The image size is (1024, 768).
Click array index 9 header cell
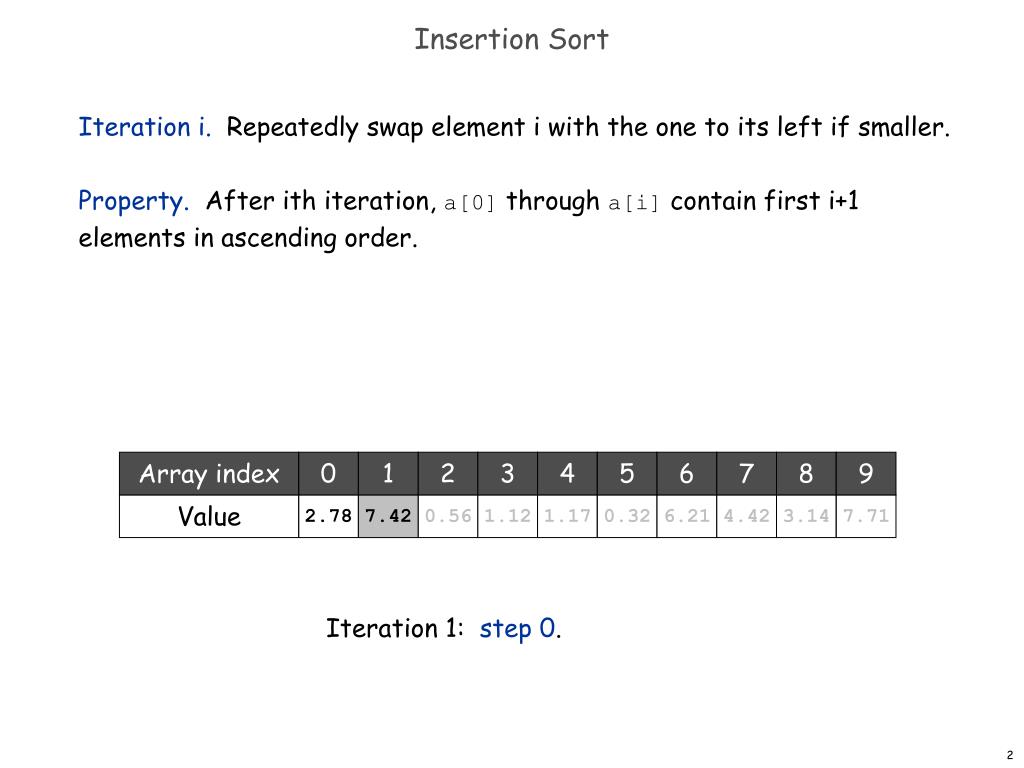866,473
